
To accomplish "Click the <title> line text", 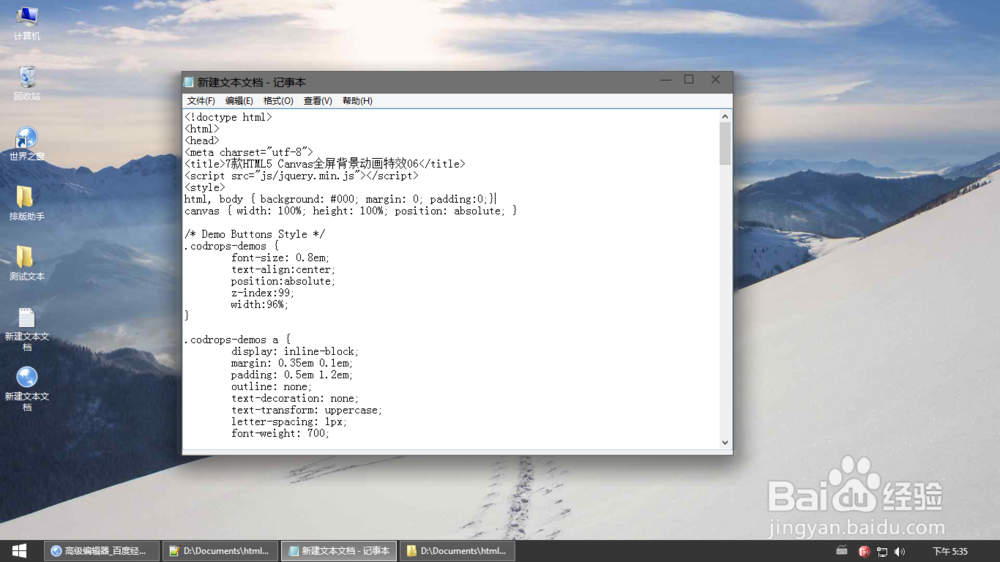I will click(325, 164).
